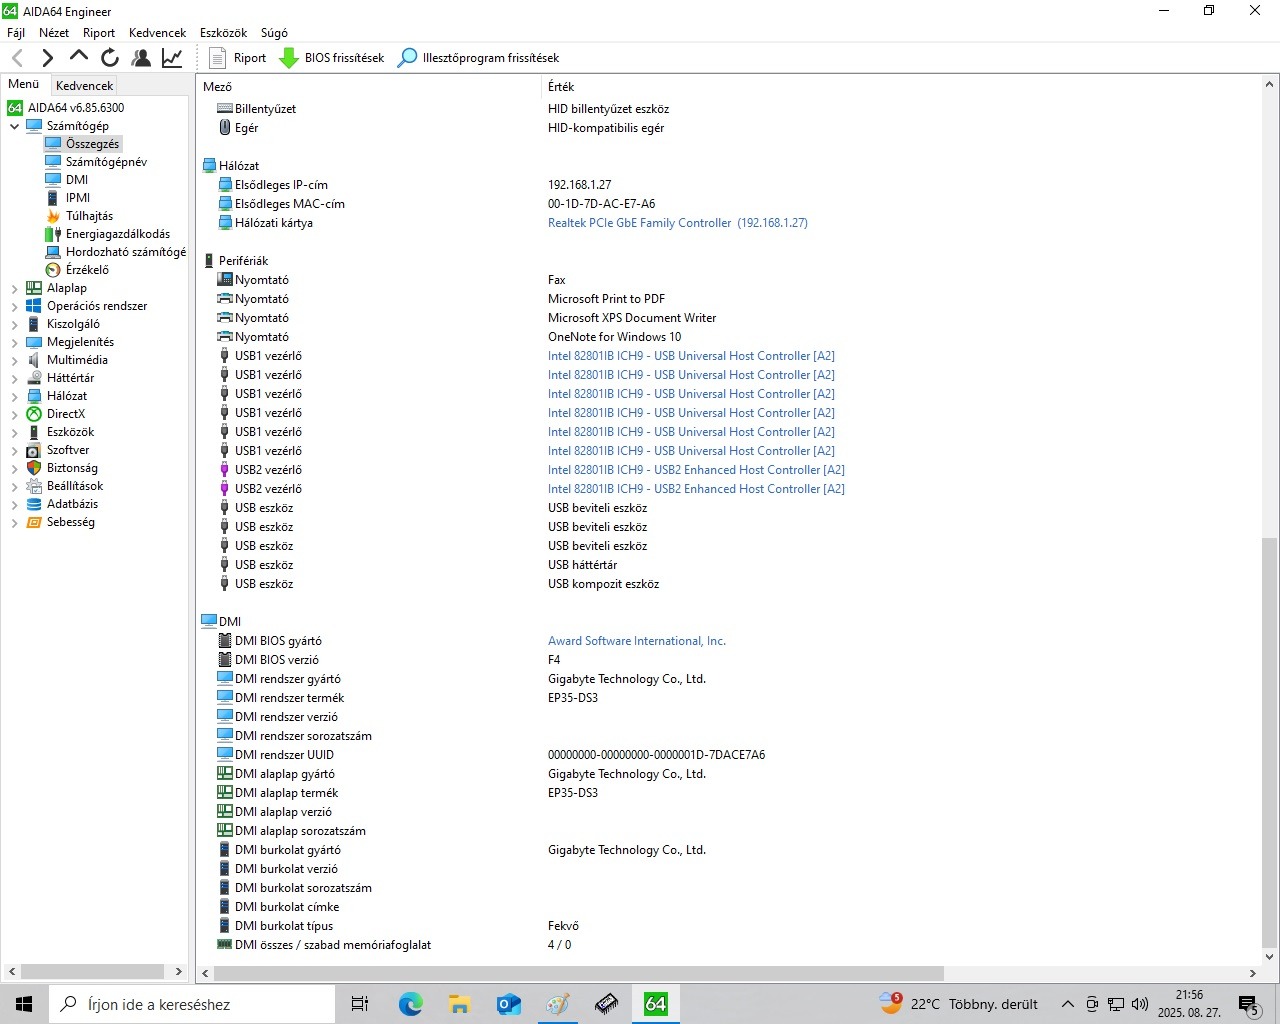Open the Nézet menu

click(x=54, y=33)
